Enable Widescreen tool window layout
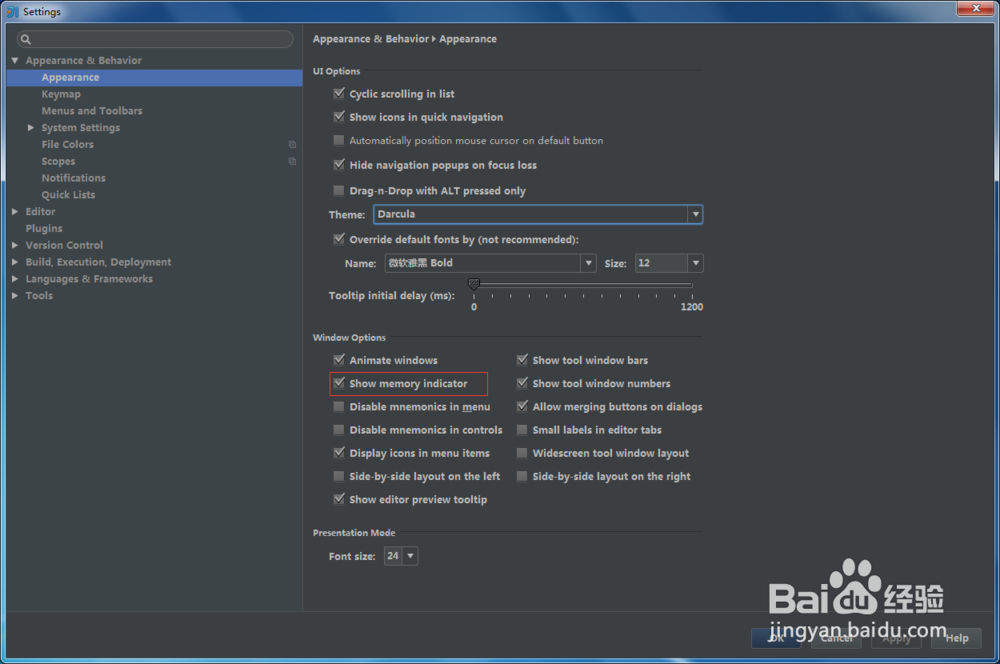1000x664 pixels. click(522, 453)
